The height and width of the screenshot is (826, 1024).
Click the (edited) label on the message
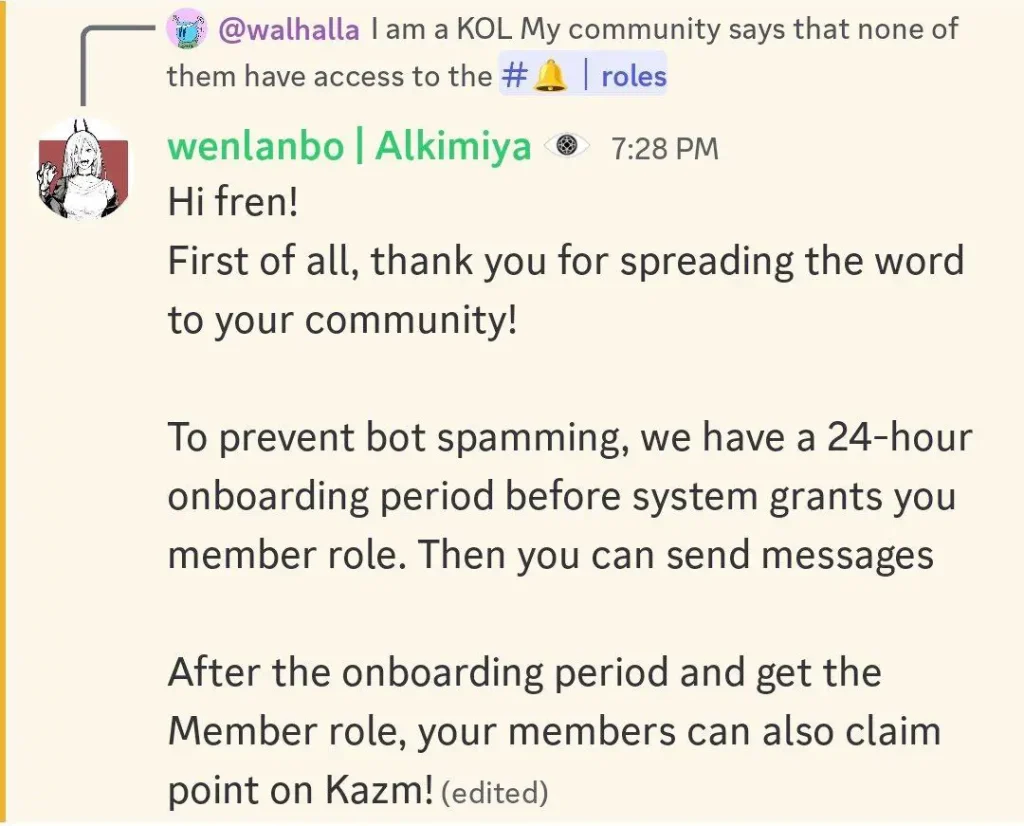(494, 792)
